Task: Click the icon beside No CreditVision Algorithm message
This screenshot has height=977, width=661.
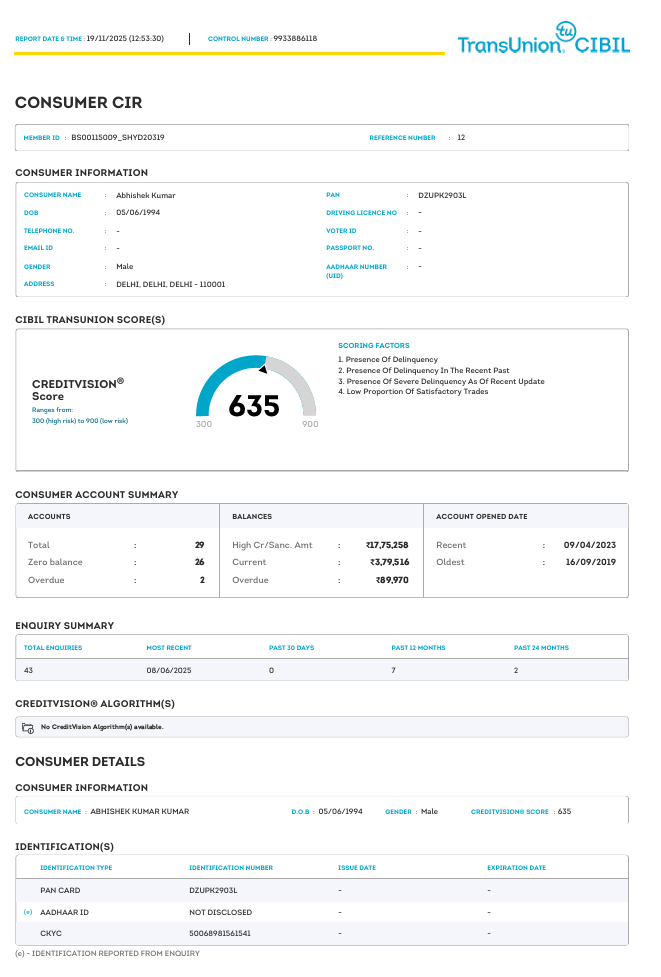Action: tap(28, 727)
